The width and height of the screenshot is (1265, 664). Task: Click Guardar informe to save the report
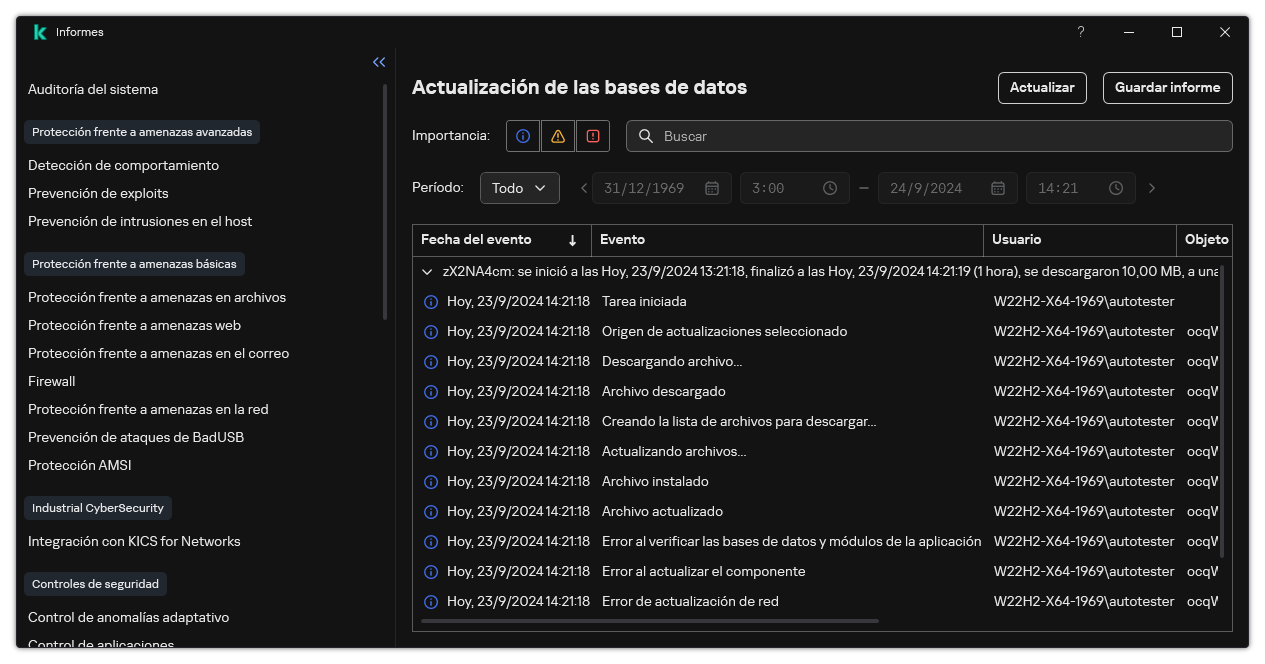click(x=1167, y=88)
